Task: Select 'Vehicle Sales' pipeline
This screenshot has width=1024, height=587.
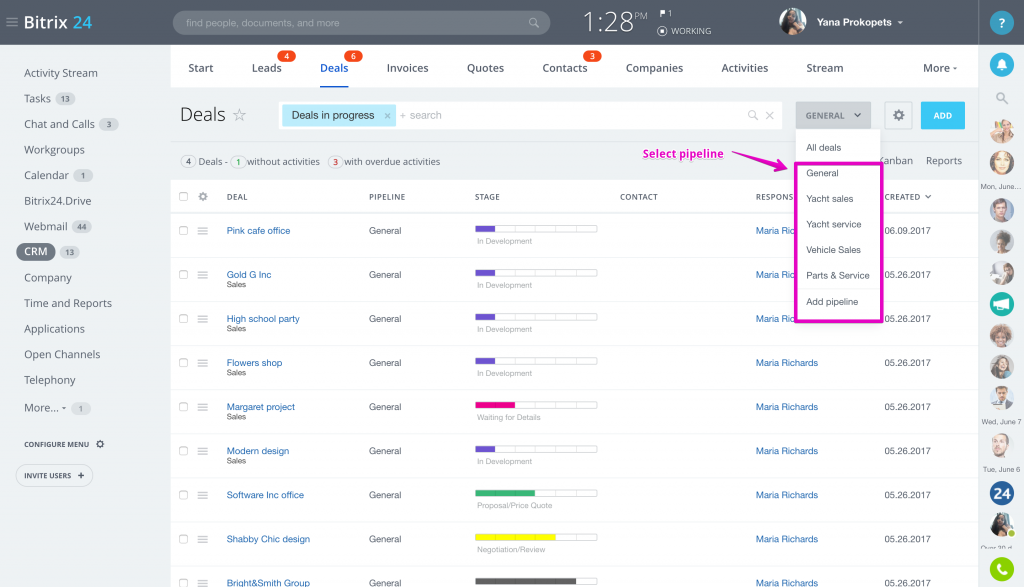Action: [833, 250]
